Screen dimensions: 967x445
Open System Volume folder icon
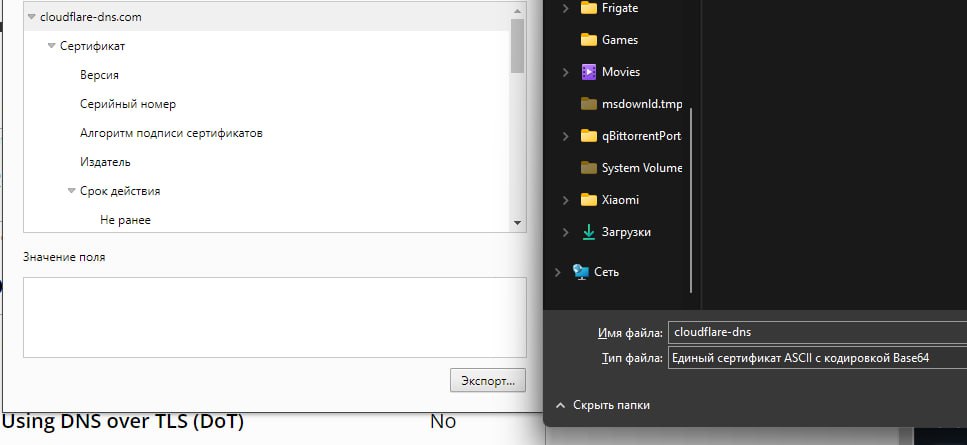tap(589, 168)
